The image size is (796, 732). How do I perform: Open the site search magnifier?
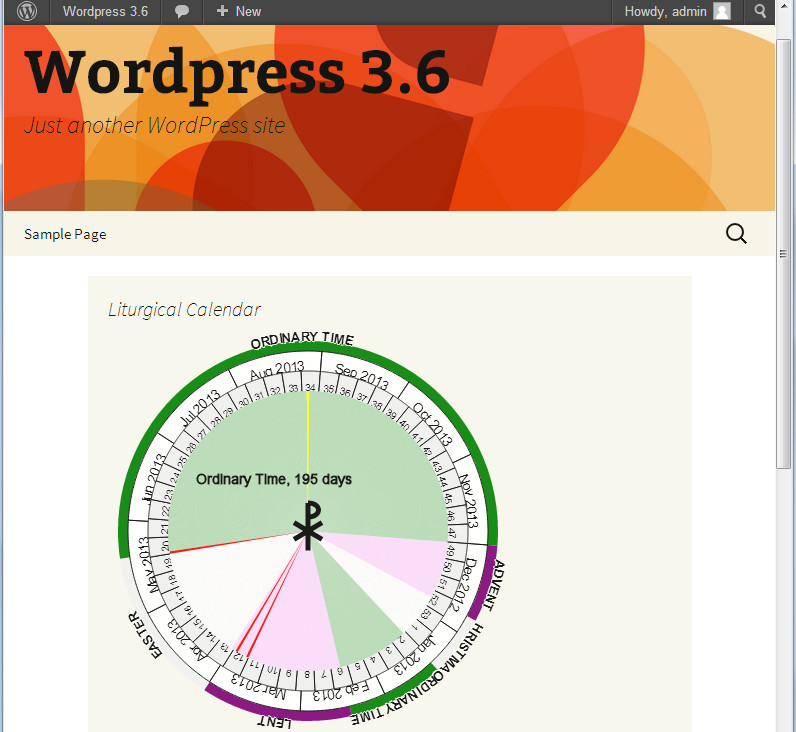736,234
